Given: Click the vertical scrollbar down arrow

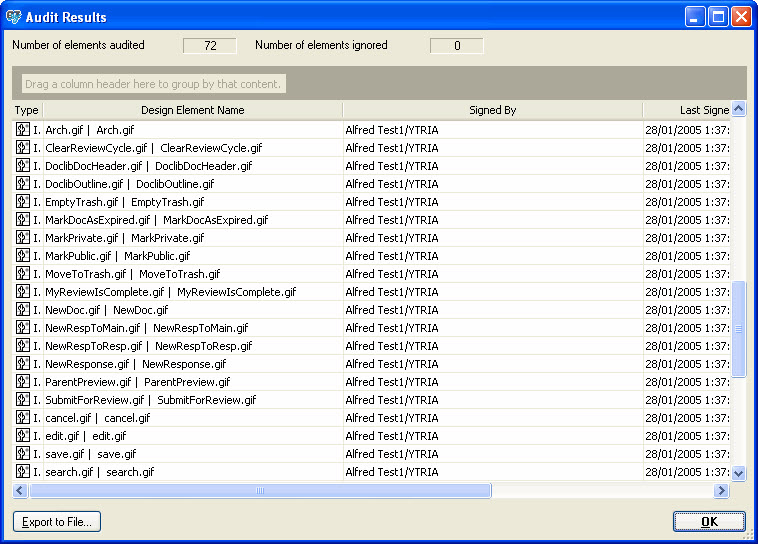Looking at the screenshot, I should tap(739, 473).
